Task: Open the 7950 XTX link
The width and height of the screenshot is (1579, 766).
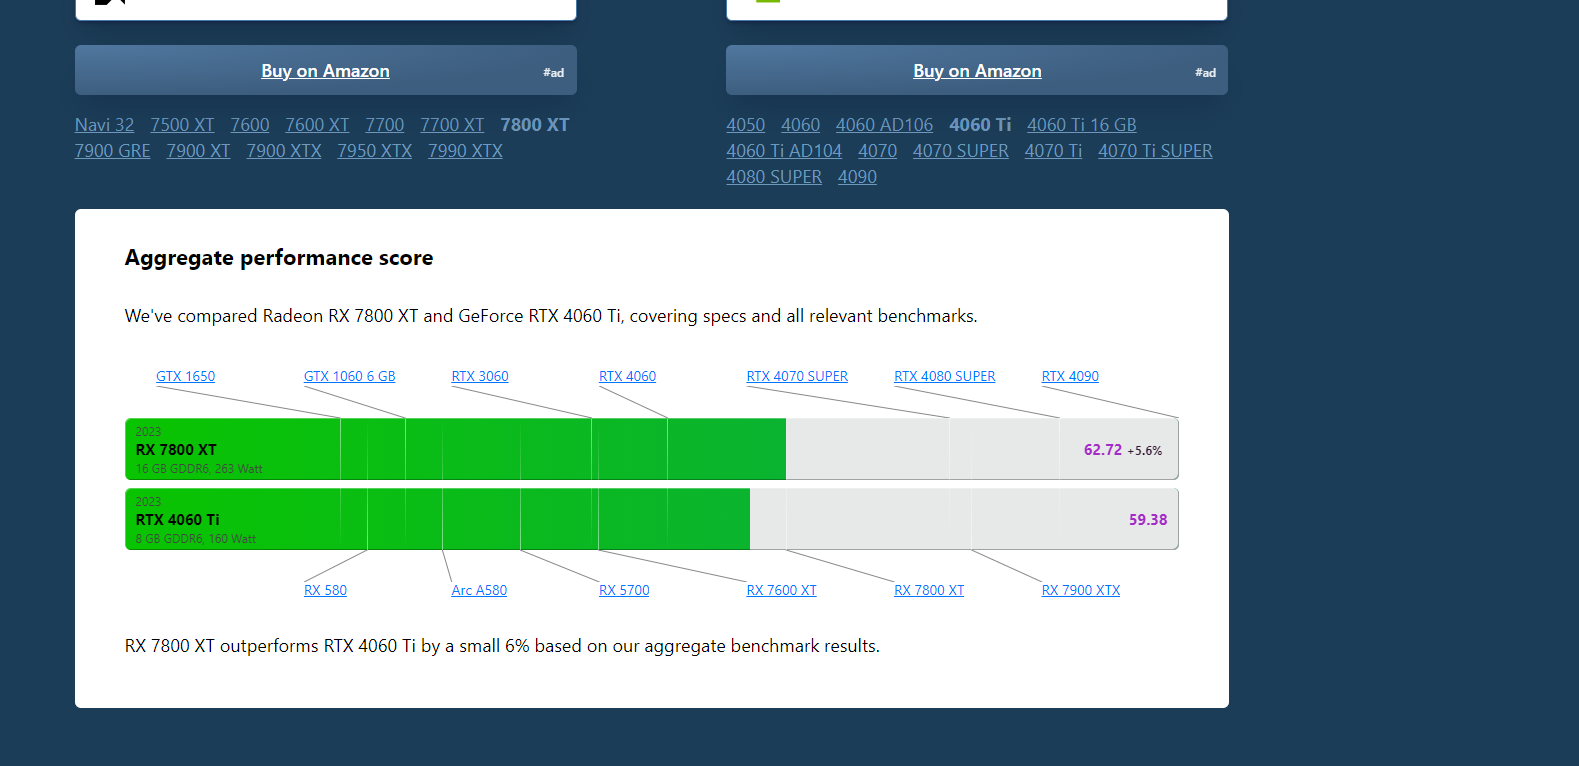Action: click(375, 151)
